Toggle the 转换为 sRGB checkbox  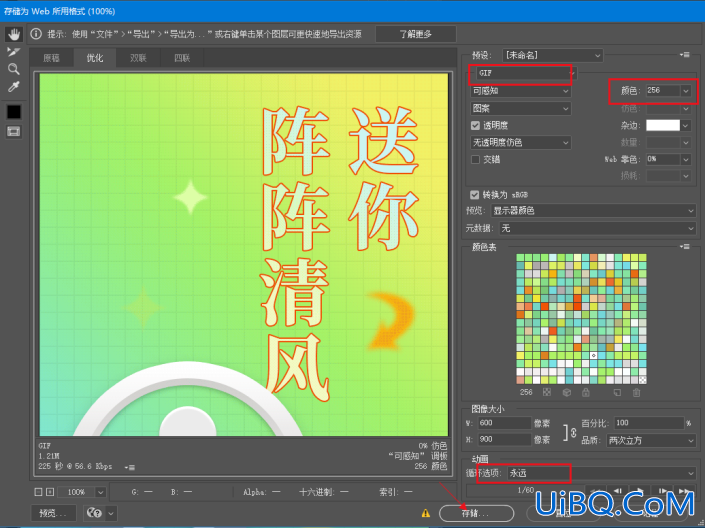pyautogui.click(x=474, y=195)
